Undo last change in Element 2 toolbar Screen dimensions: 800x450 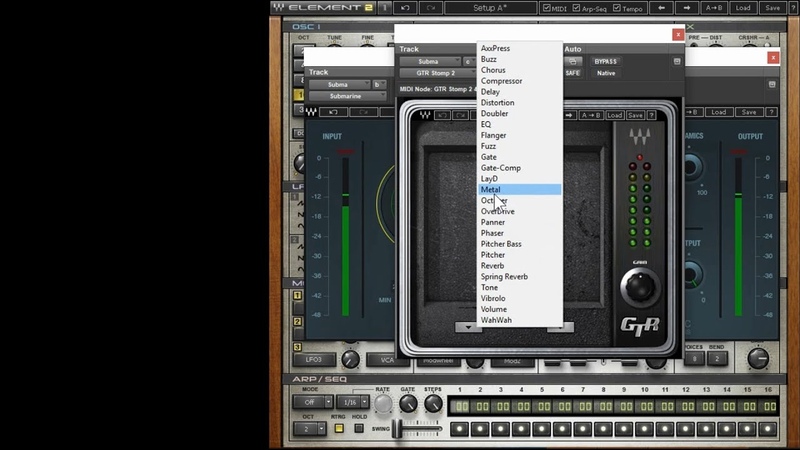coord(405,8)
